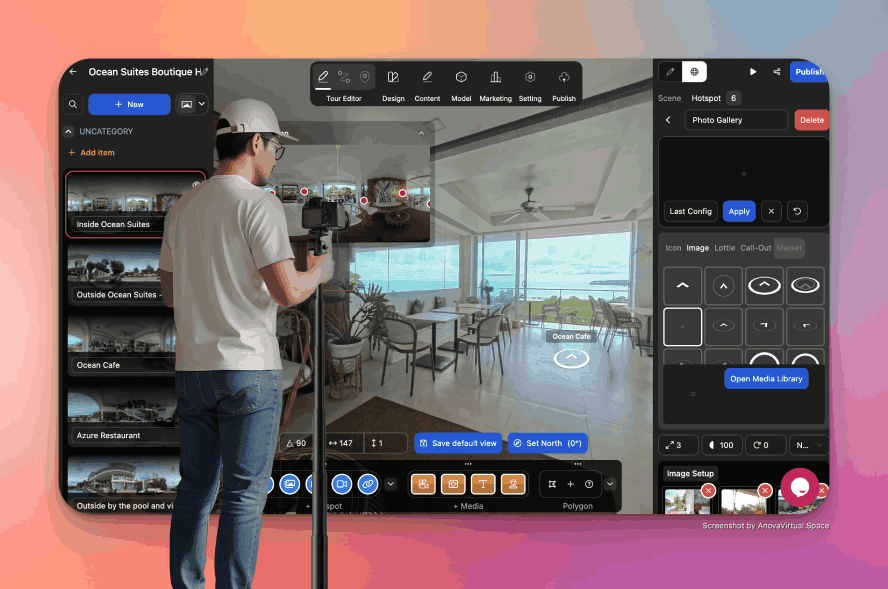Select the pencil tool in Tour Editor
This screenshot has height=589, width=888.
tap(323, 76)
